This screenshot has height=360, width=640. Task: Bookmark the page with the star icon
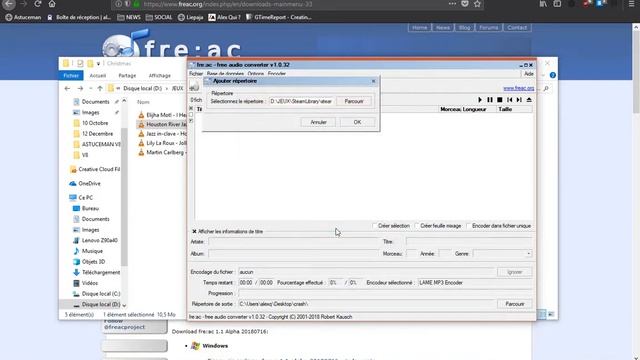click(x=477, y=4)
